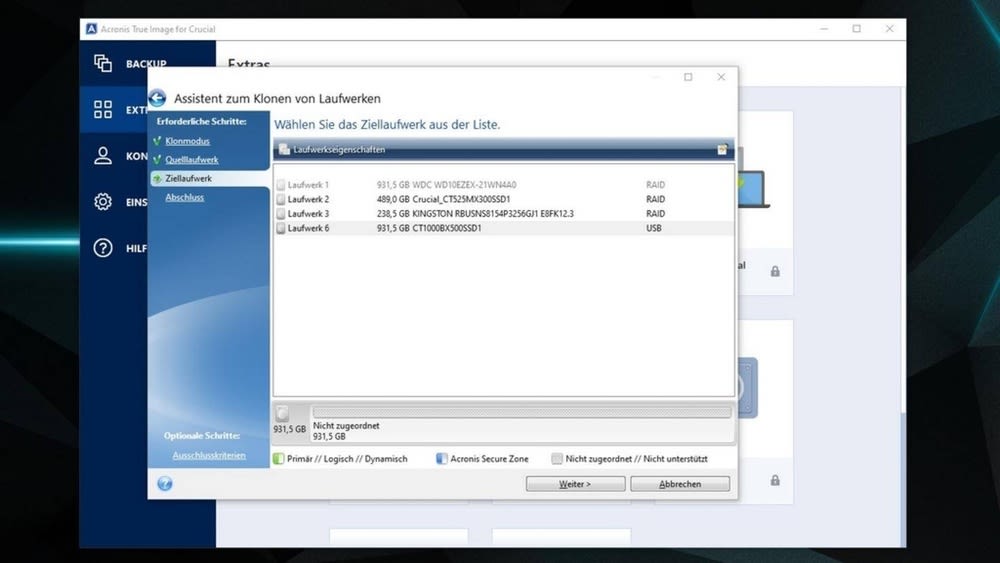This screenshot has width=1000, height=563.
Task: Open the Backup section in sidebar
Action: coord(130,63)
